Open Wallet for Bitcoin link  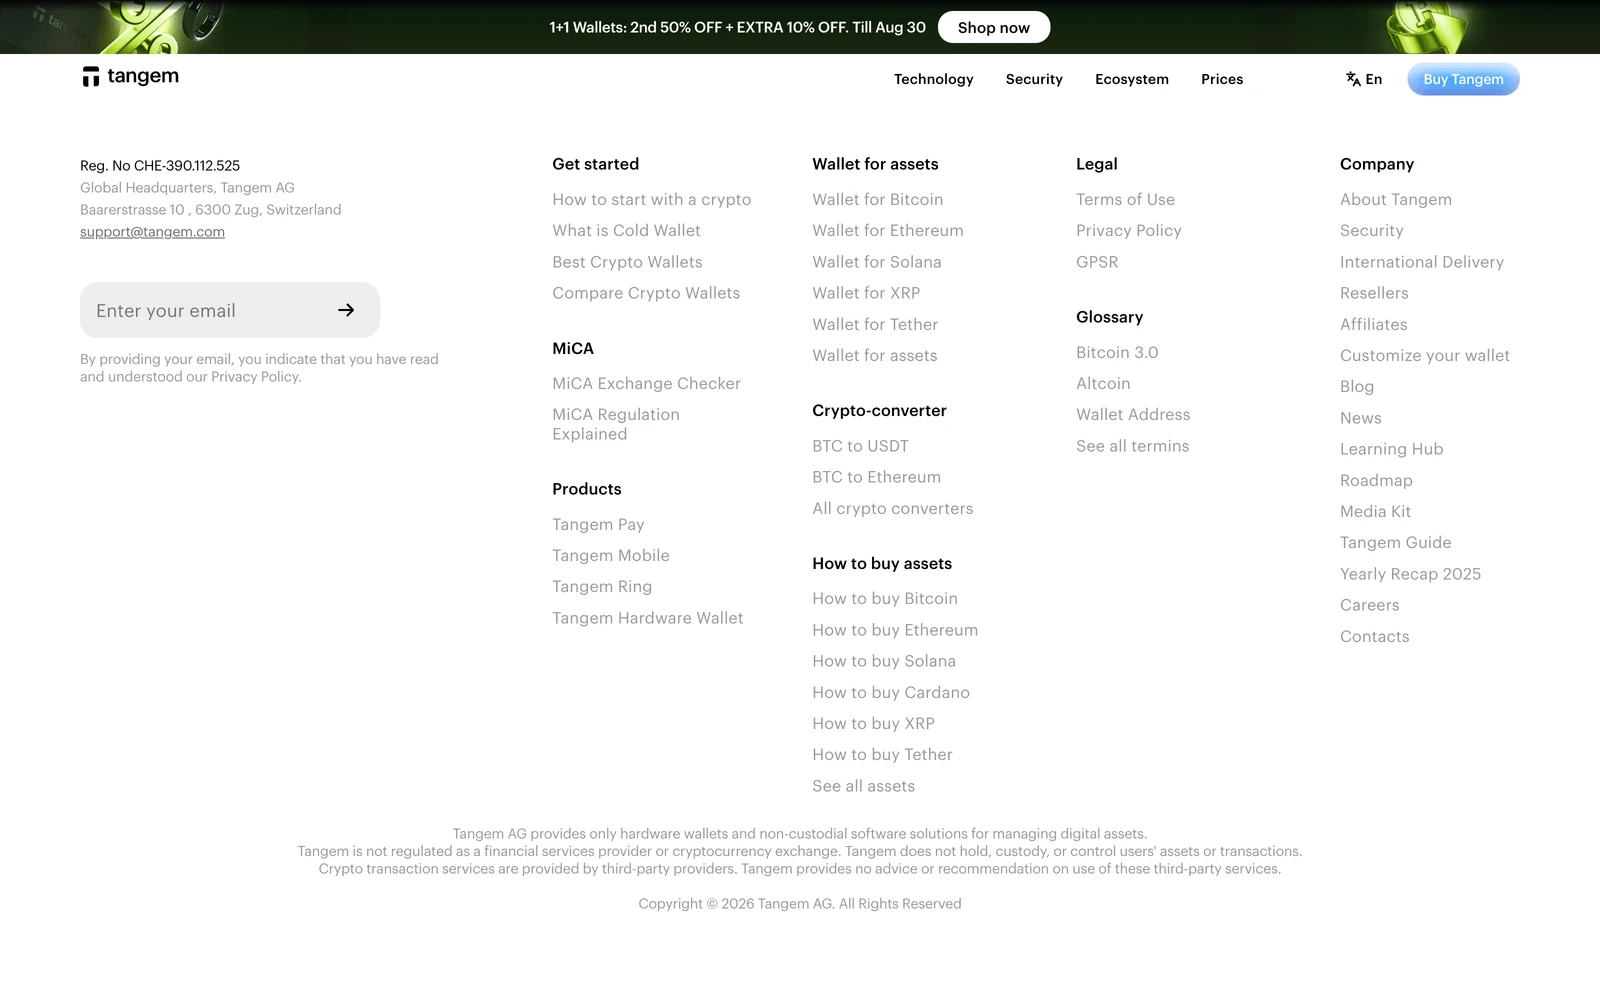[877, 199]
